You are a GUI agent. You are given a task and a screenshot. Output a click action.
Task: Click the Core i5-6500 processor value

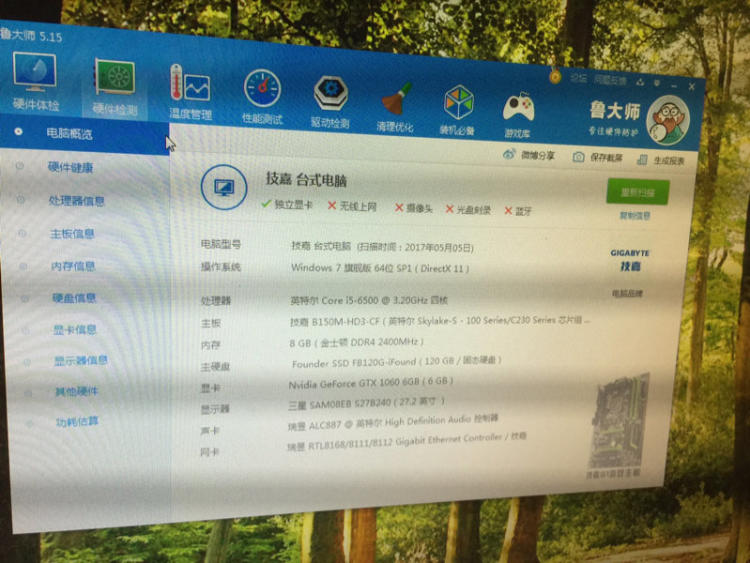pyautogui.click(x=369, y=300)
